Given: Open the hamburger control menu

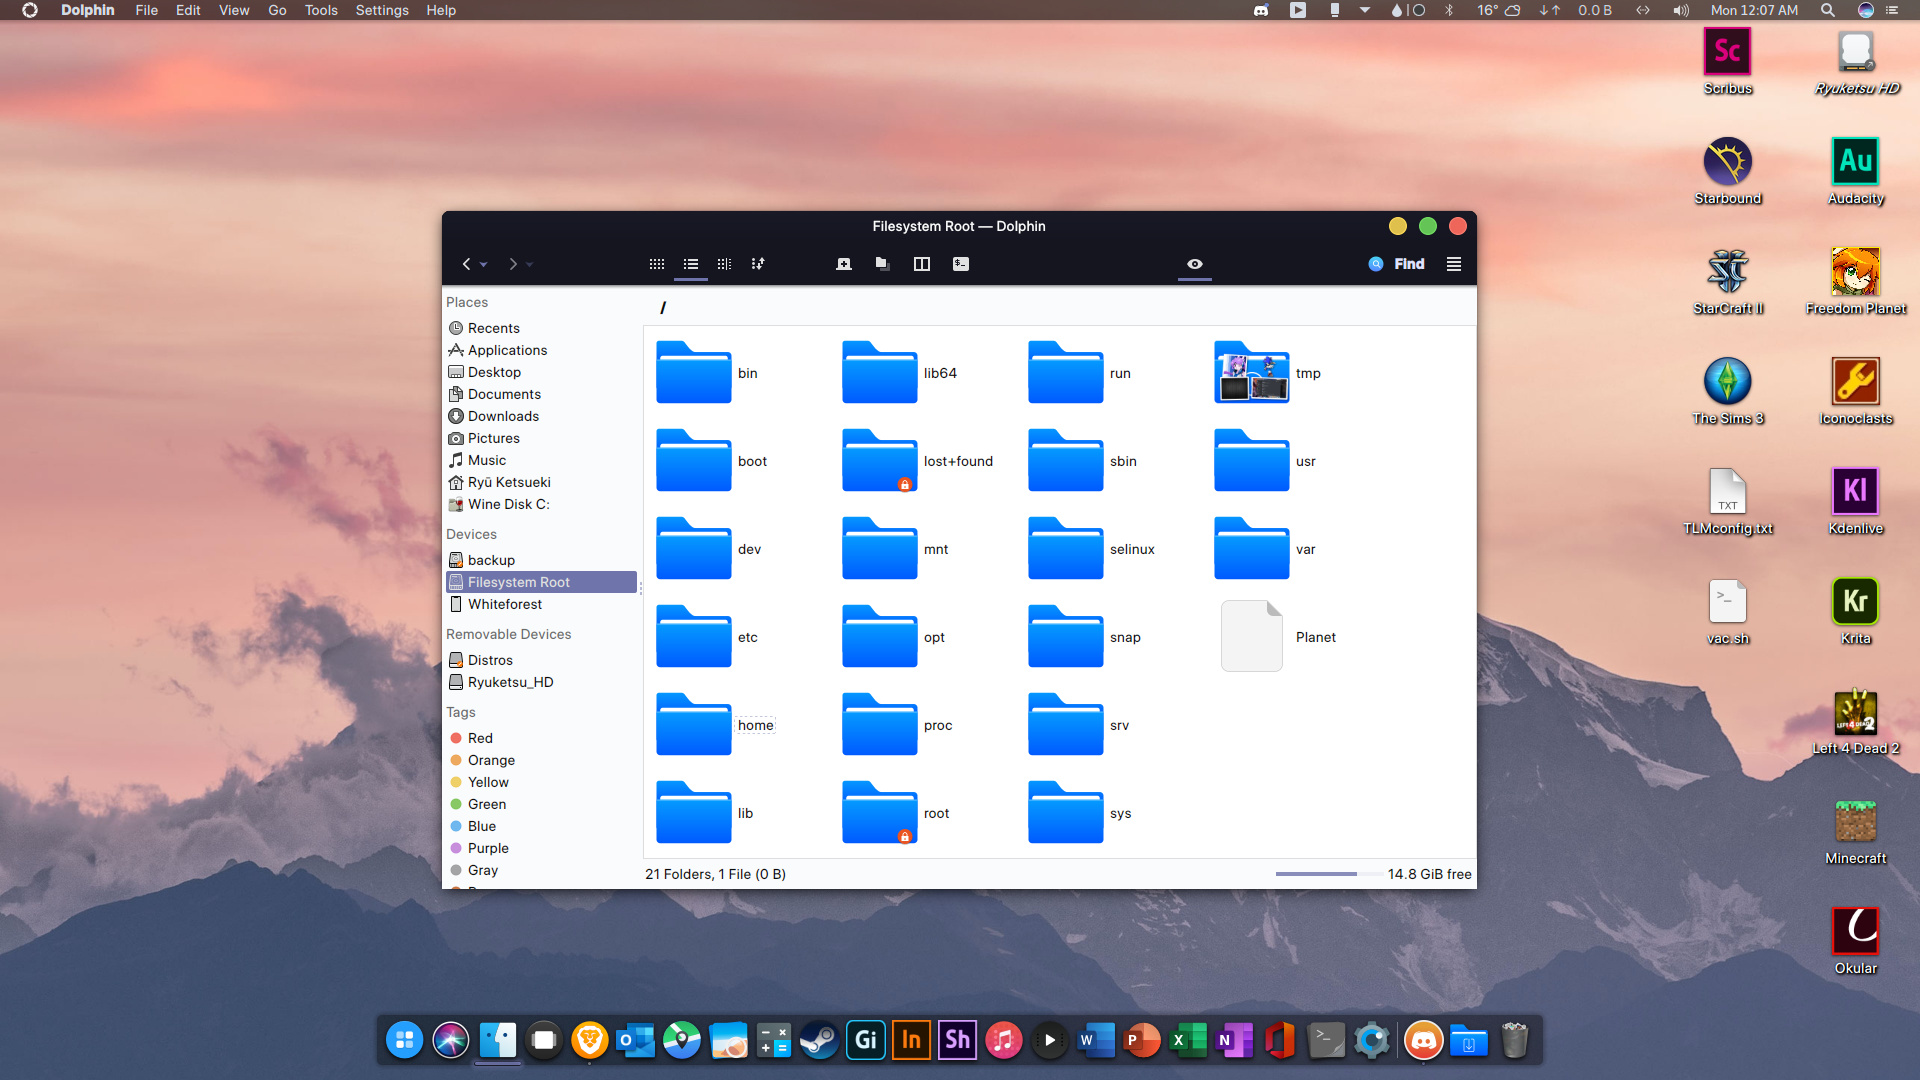Looking at the screenshot, I should pyautogui.click(x=1454, y=264).
